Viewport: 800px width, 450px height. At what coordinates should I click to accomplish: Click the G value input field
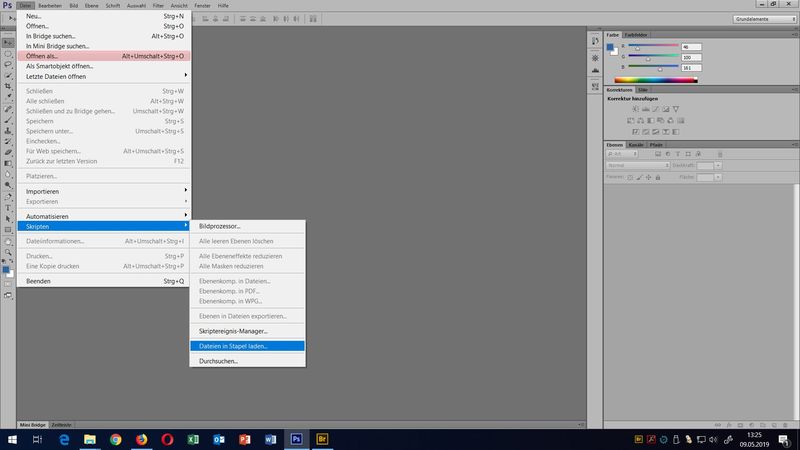[693, 58]
